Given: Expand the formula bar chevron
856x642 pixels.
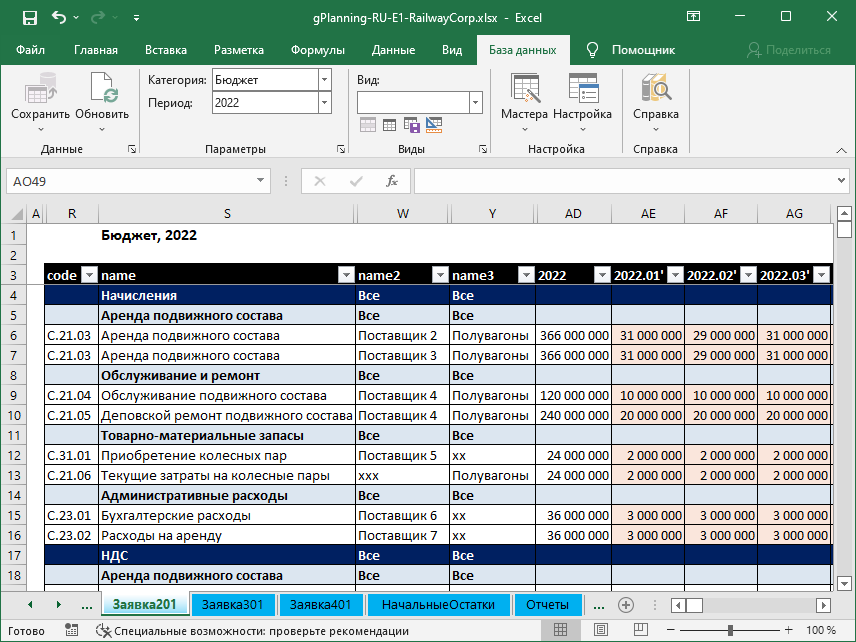Looking at the screenshot, I should tap(841, 181).
